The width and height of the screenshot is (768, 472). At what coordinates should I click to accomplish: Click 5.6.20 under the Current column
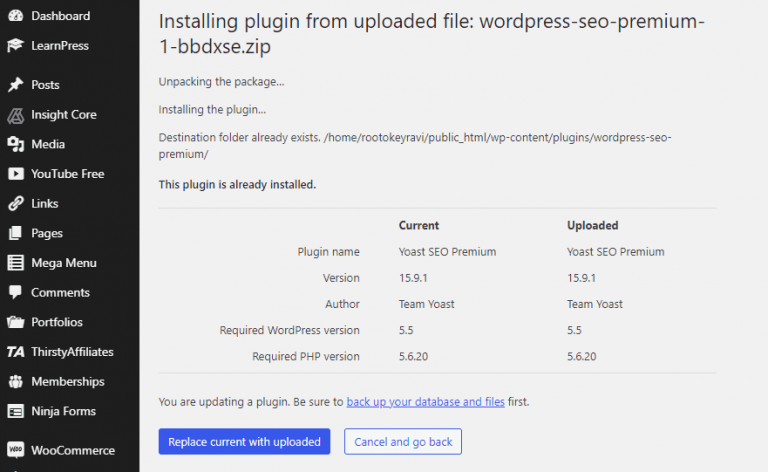pos(413,356)
